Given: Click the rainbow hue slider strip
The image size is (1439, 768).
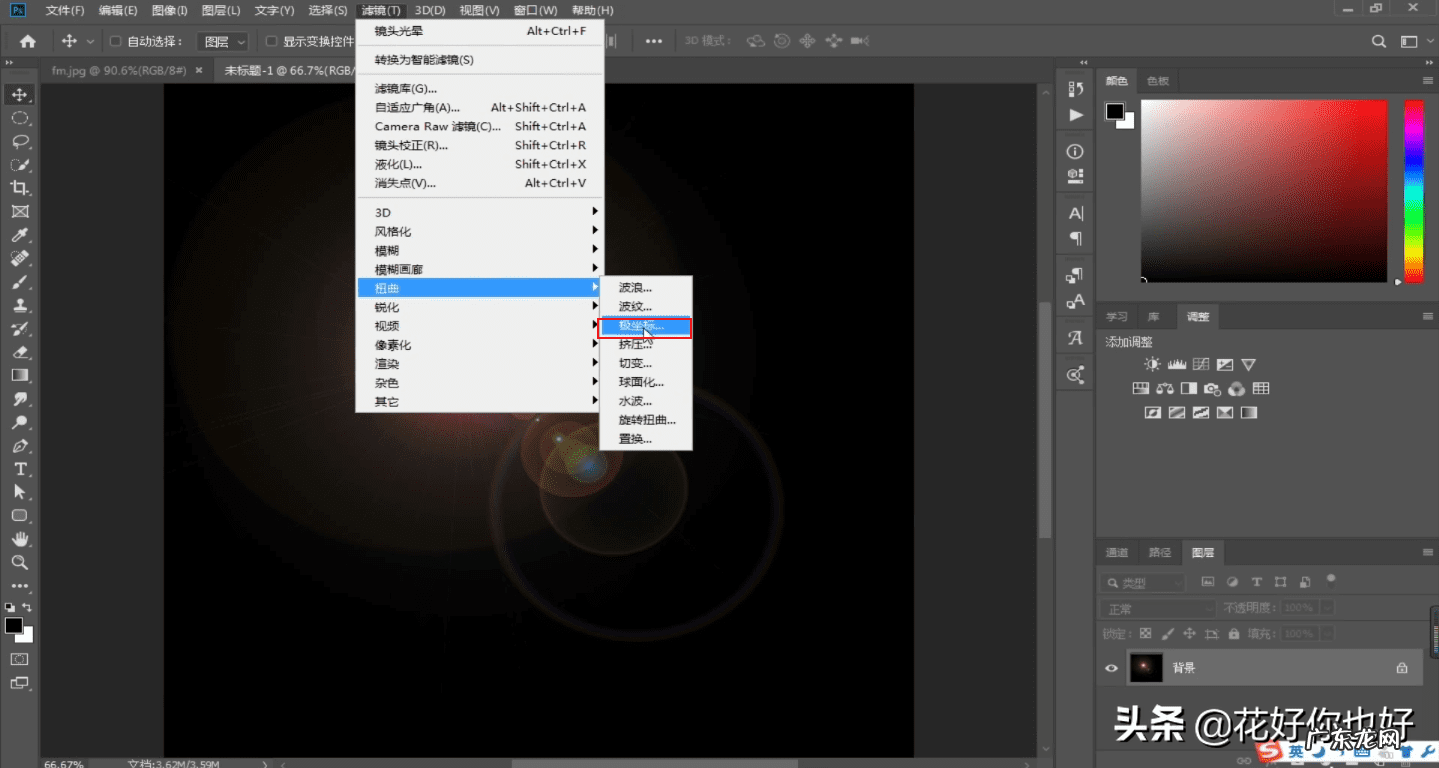Looking at the screenshot, I should tap(1413, 190).
